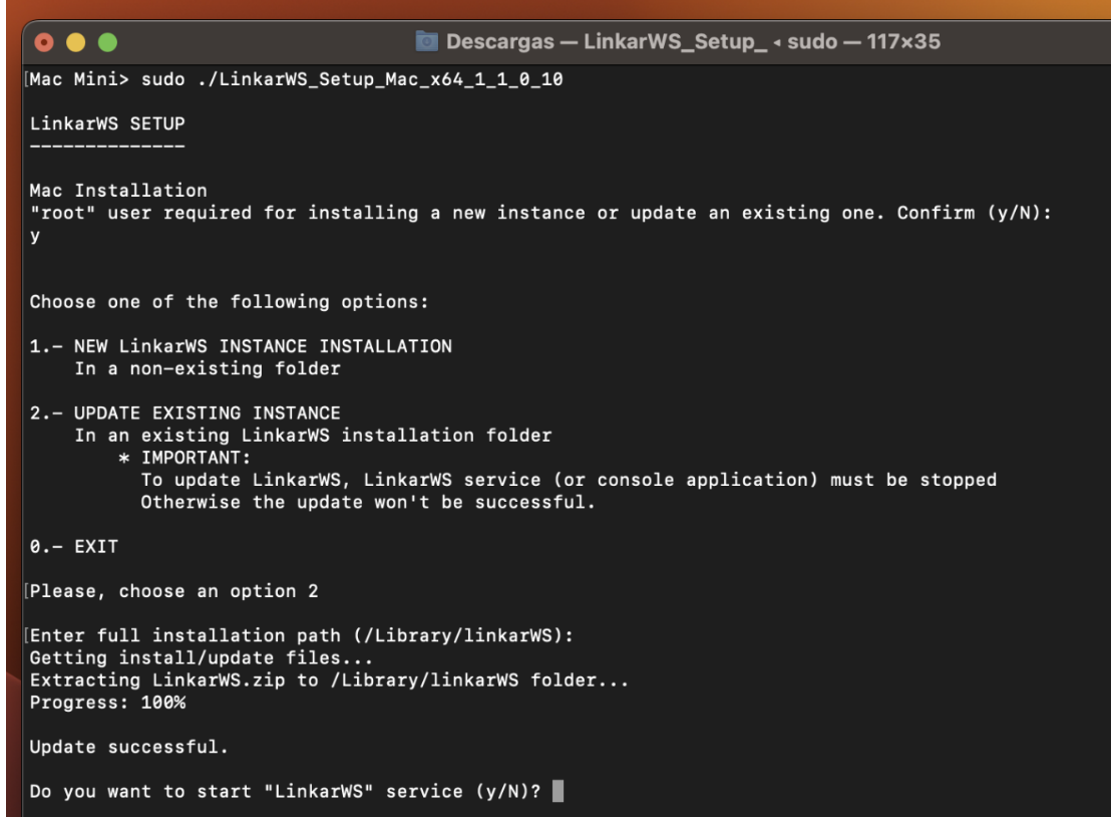Click the folder proxy icon in title bar
The image size is (1113, 820).
(x=427, y=44)
